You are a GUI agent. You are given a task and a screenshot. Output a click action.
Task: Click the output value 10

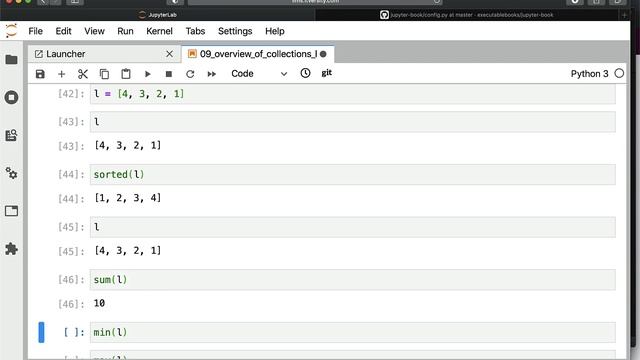[x=99, y=303]
